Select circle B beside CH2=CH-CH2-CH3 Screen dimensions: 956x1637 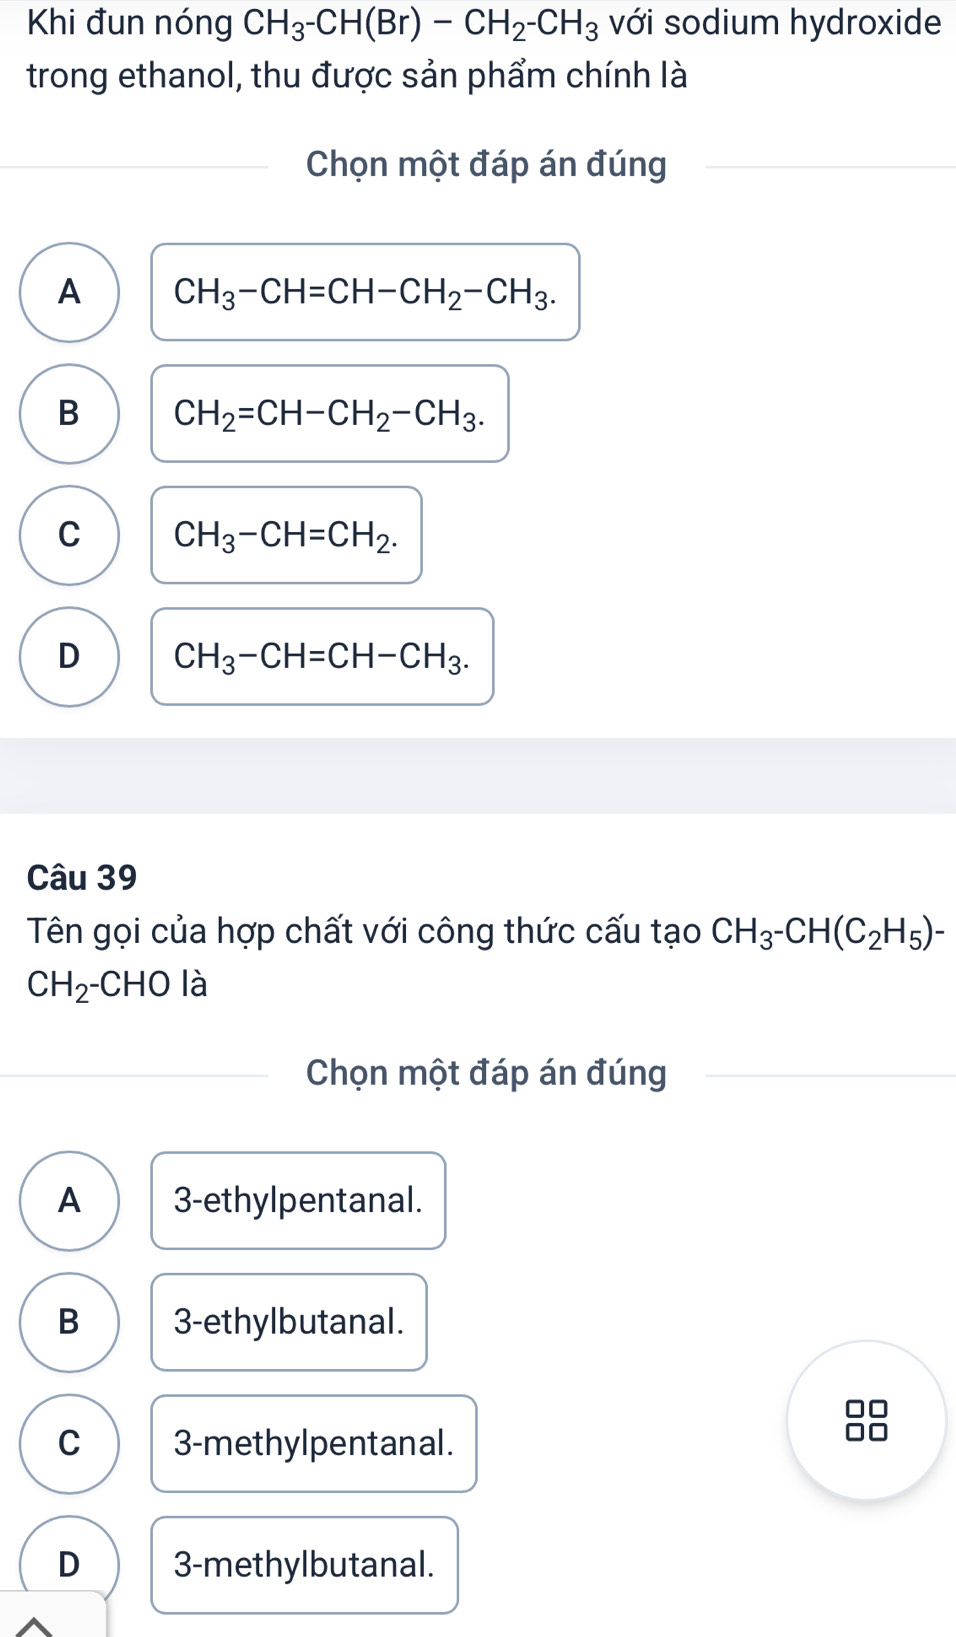69,413
